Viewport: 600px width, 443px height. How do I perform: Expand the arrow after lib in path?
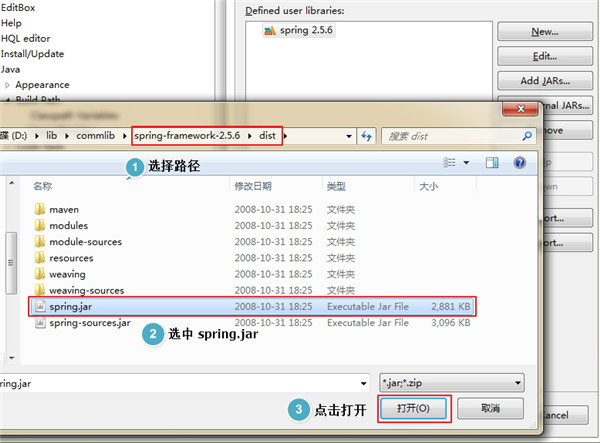67,136
